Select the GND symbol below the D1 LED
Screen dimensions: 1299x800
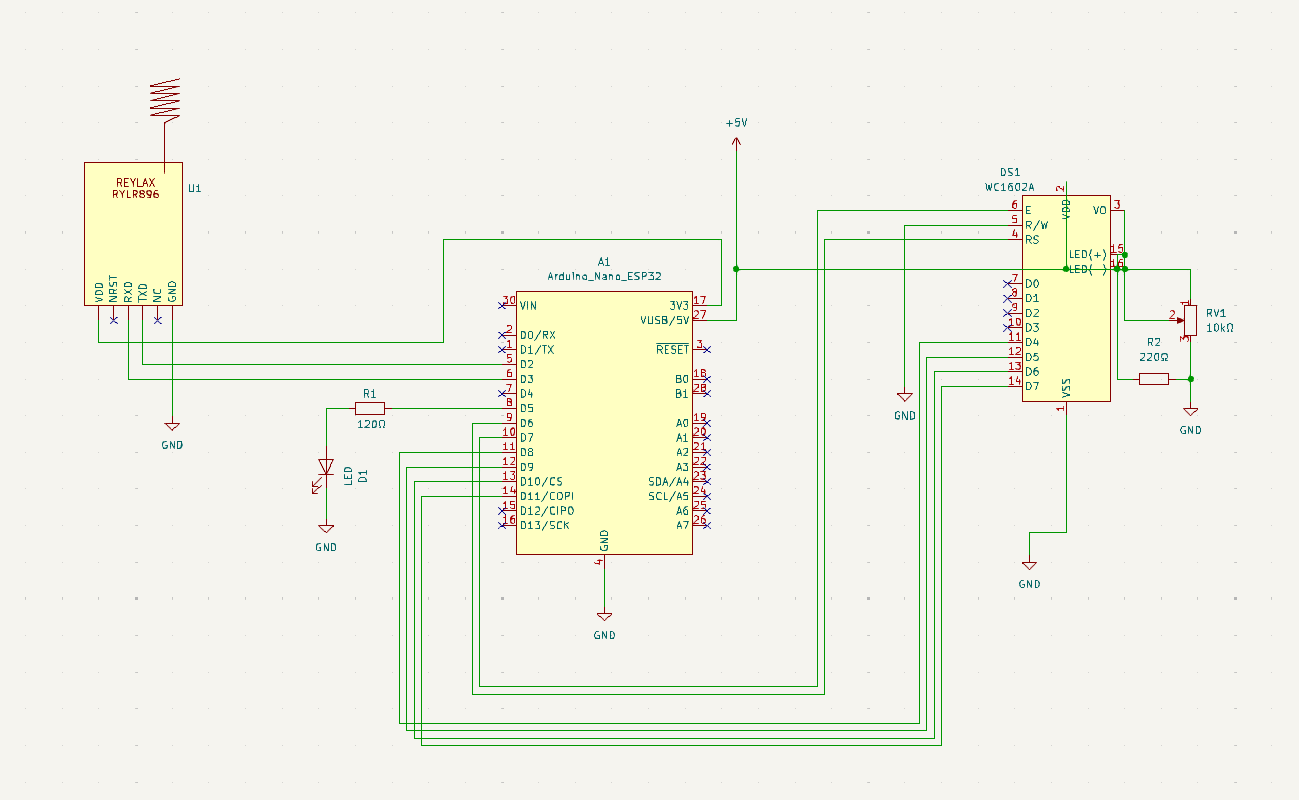pyautogui.click(x=326, y=529)
